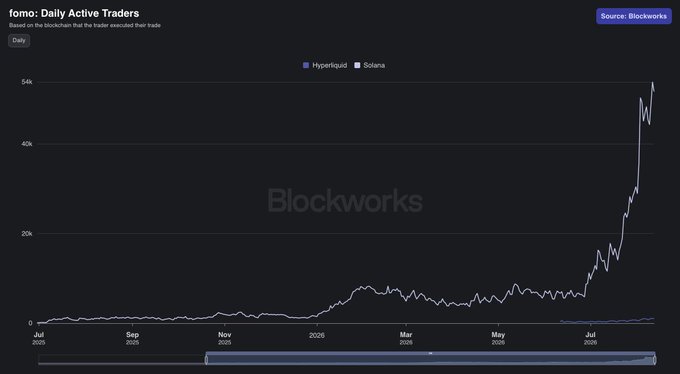Viewport: 680px width, 374px height.
Task: Click the Solana line peak near 54k
Action: coord(652,82)
